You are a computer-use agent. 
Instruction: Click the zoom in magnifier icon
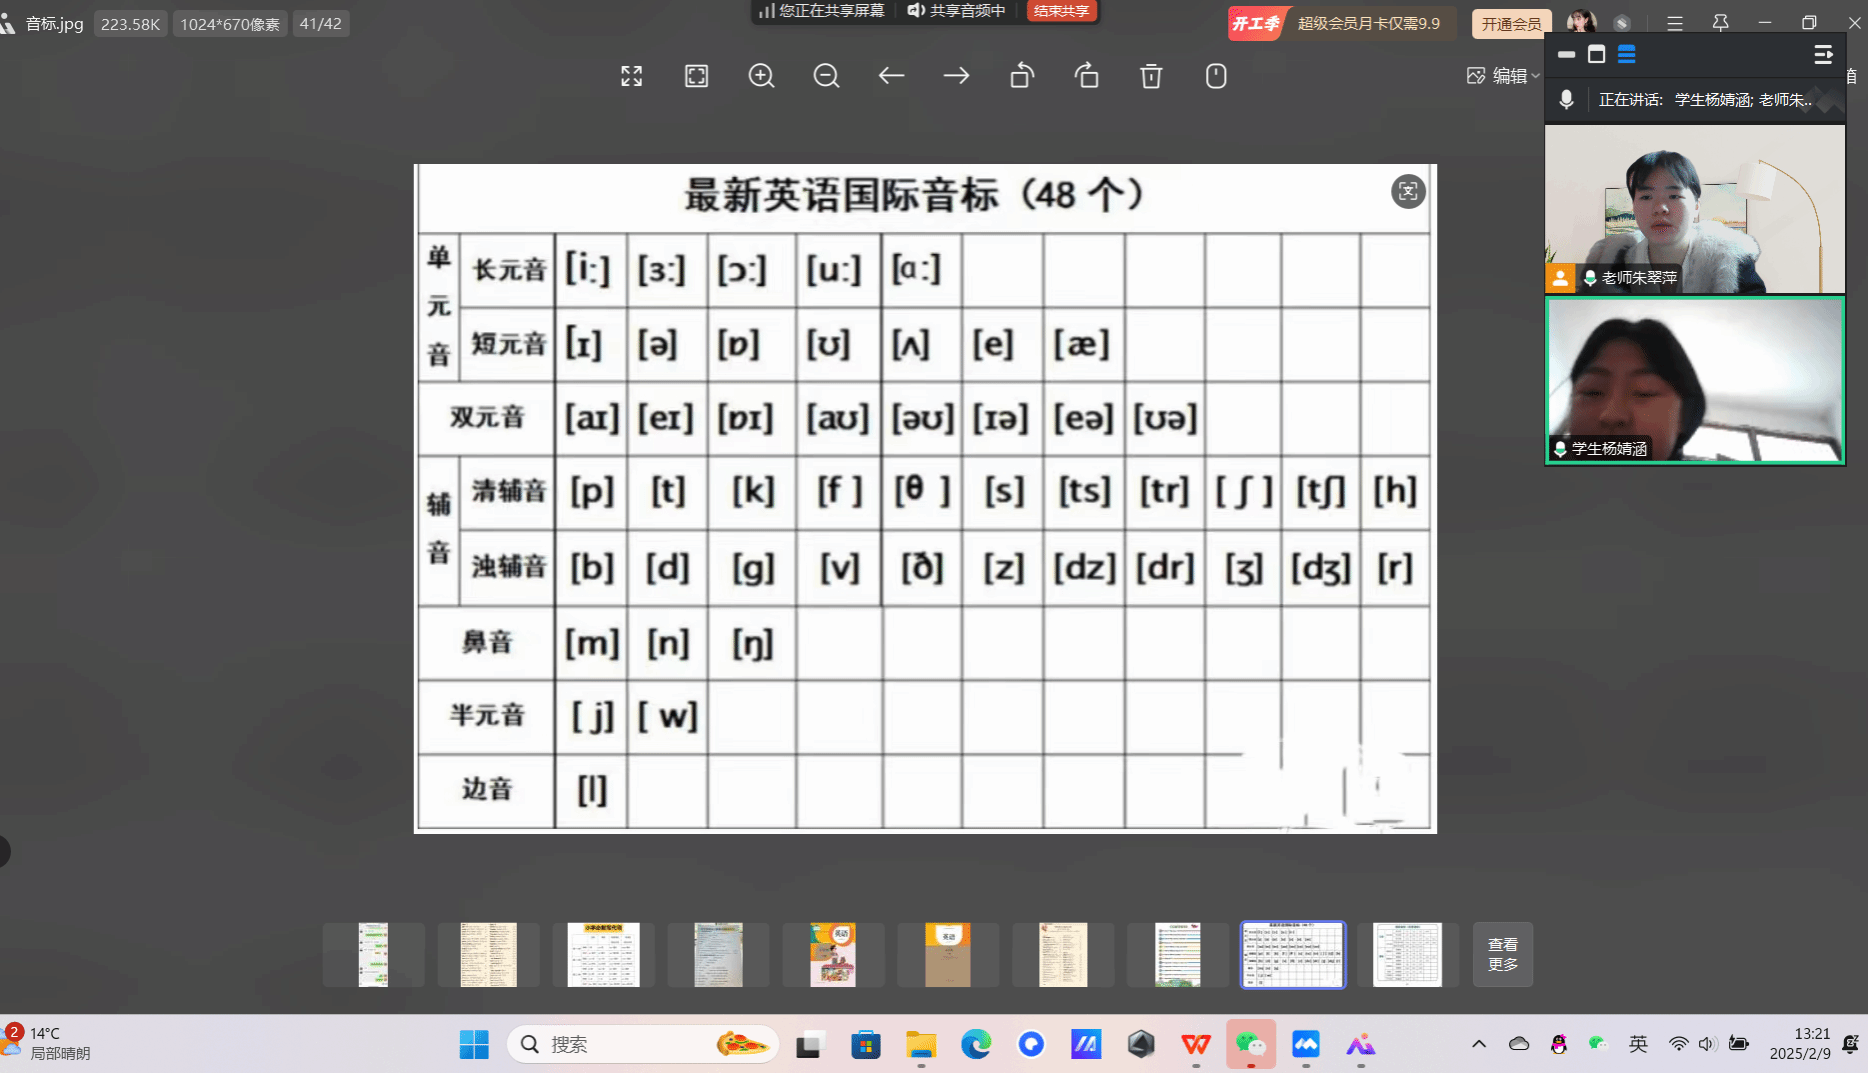coord(761,76)
